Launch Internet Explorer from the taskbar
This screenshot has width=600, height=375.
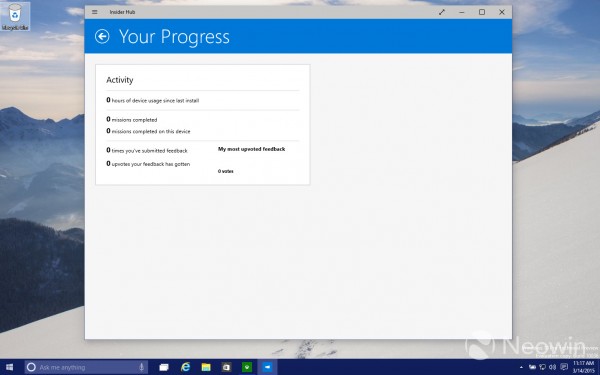(x=186, y=367)
